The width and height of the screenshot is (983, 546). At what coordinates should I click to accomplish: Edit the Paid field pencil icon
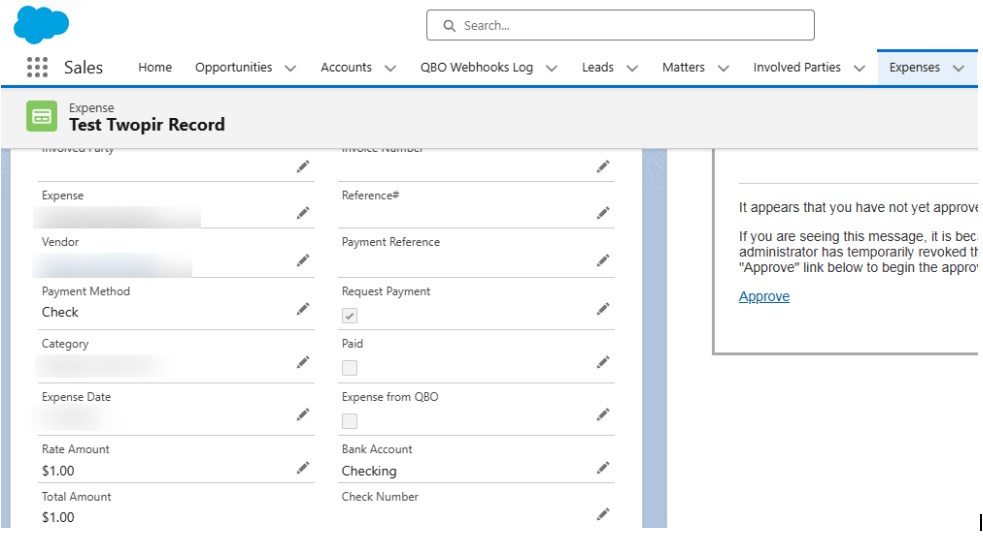pyautogui.click(x=602, y=362)
